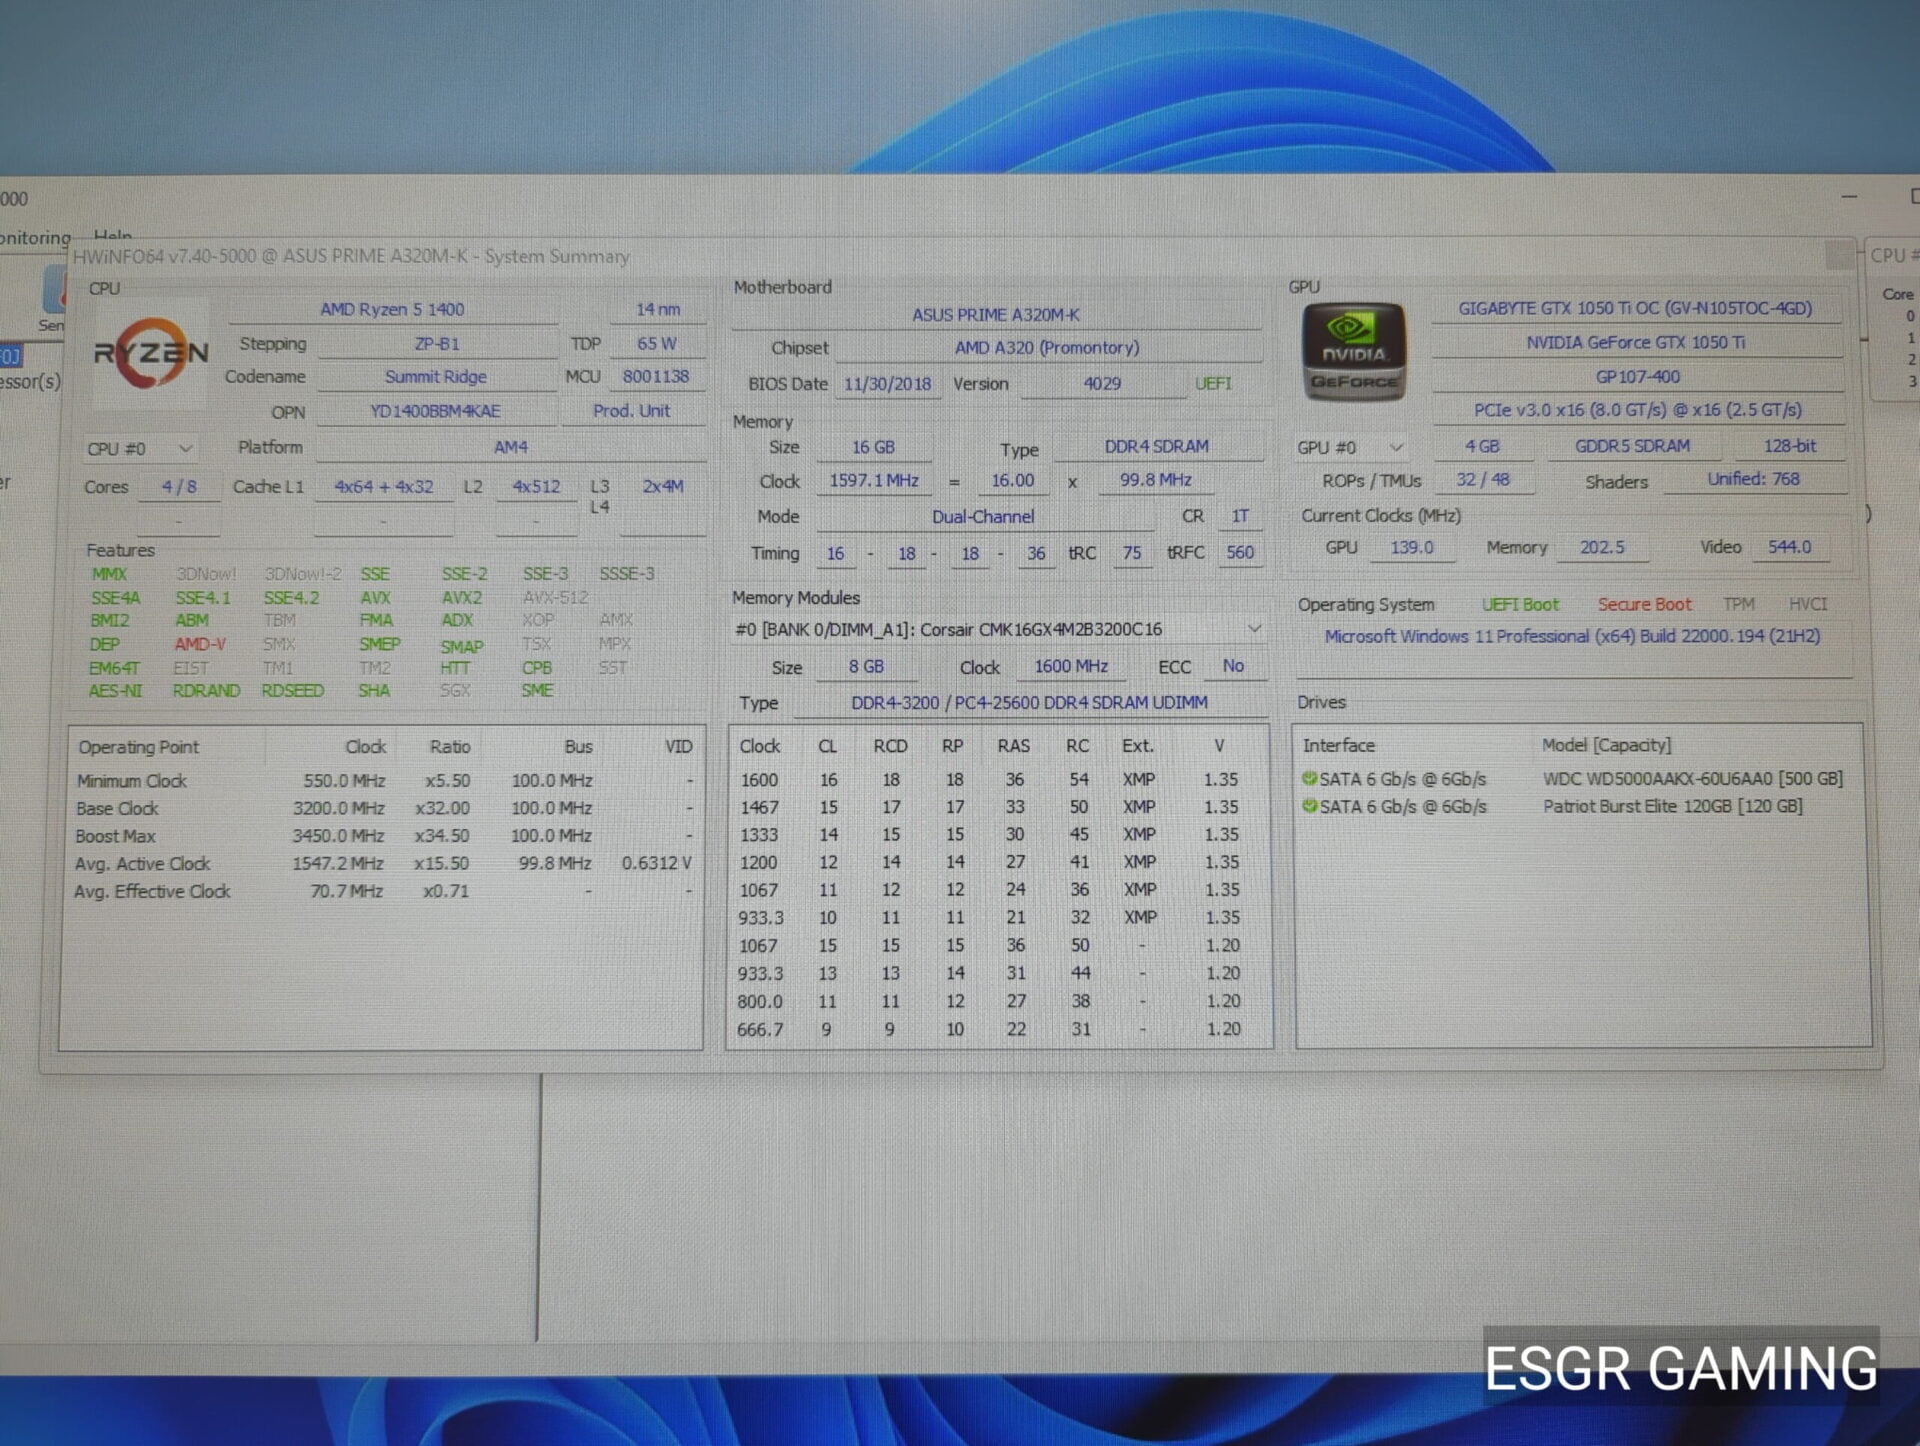
Task: Click the motherboard name ASUS PRIME A320M-K field
Action: 996,315
